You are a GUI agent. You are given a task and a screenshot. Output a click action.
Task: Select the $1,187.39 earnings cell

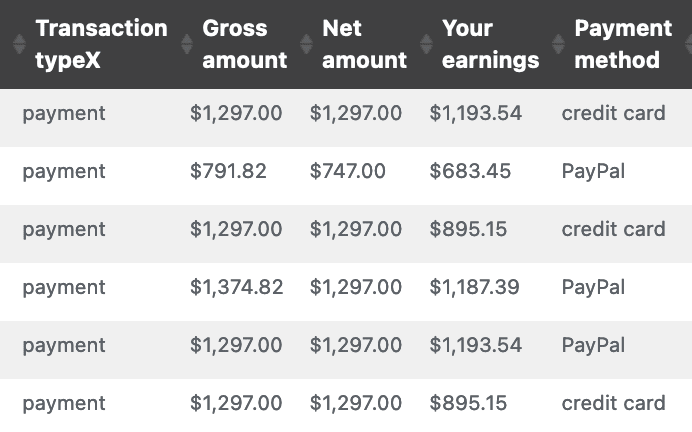tap(474, 287)
